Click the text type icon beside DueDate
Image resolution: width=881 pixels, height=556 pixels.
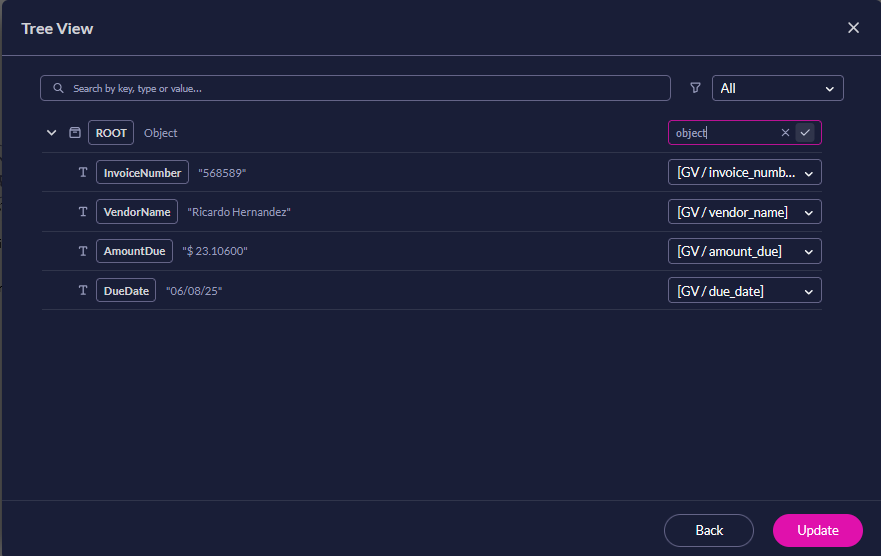[83, 291]
